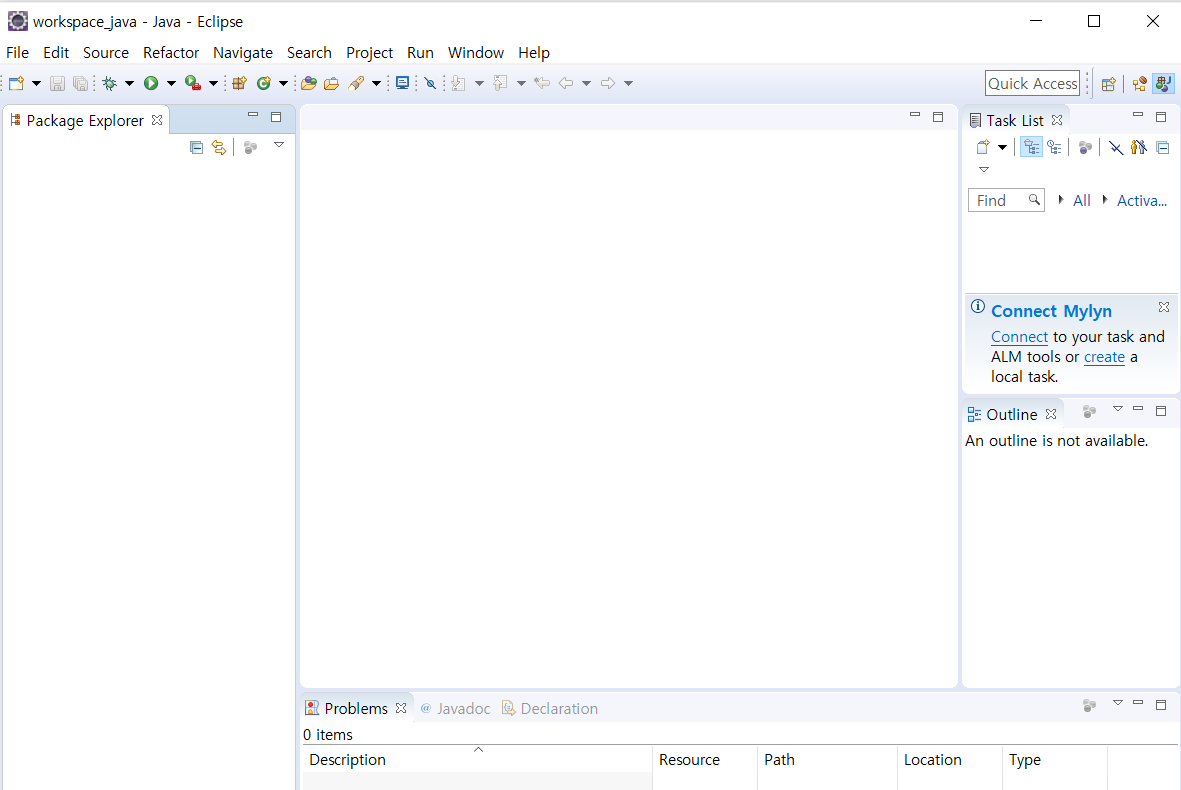
Task: Open the New Task dropdown arrow
Action: (1002, 148)
